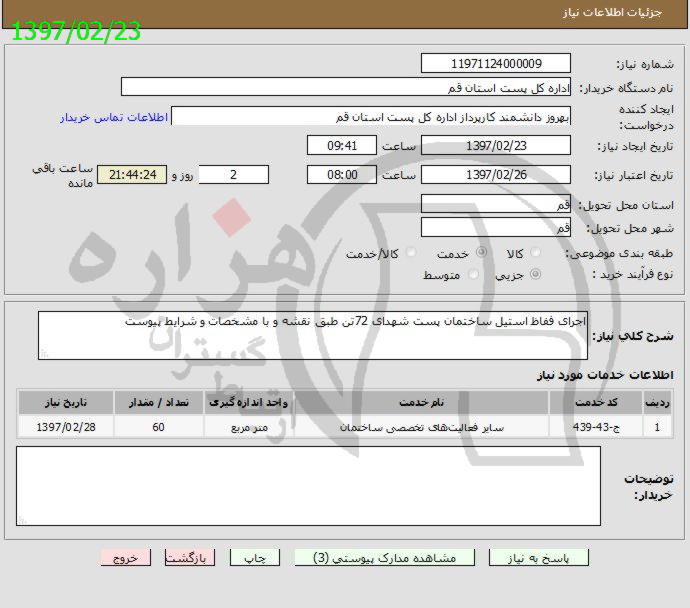Click the شهر محل تحویل field
This screenshot has width=690, height=608.
(x=496, y=227)
